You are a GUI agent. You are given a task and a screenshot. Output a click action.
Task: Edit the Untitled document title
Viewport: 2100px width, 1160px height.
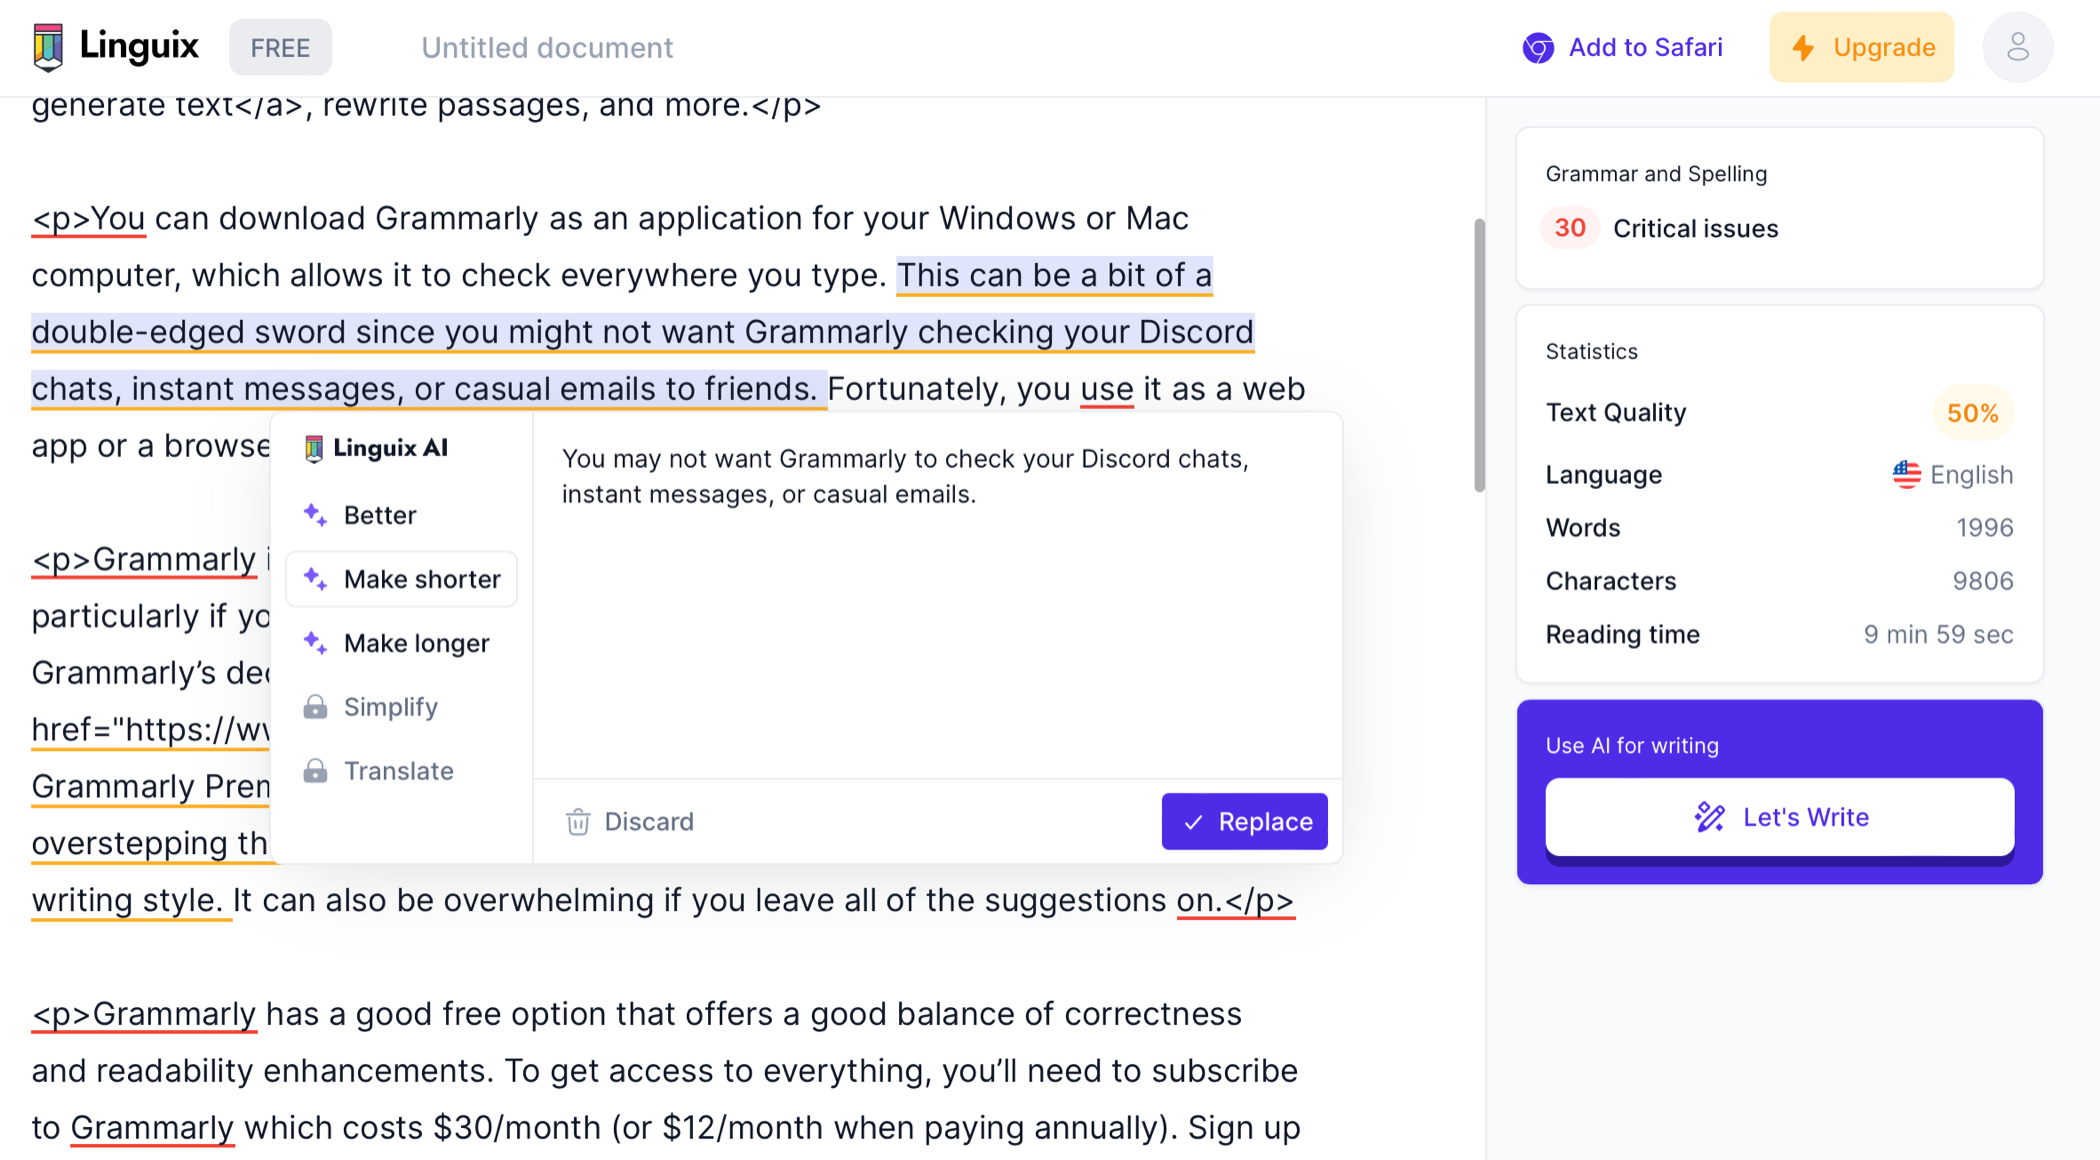pos(547,48)
